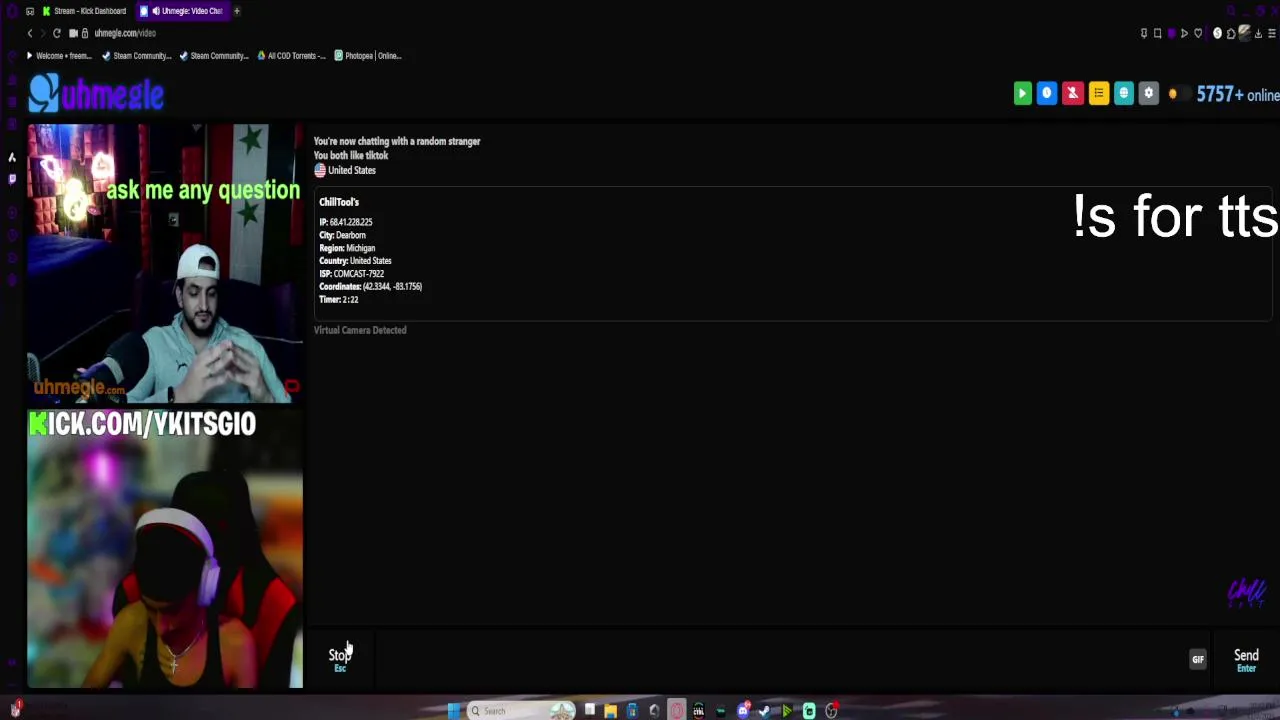Click your own webcam video
This screenshot has width=1280, height=720.
165,549
